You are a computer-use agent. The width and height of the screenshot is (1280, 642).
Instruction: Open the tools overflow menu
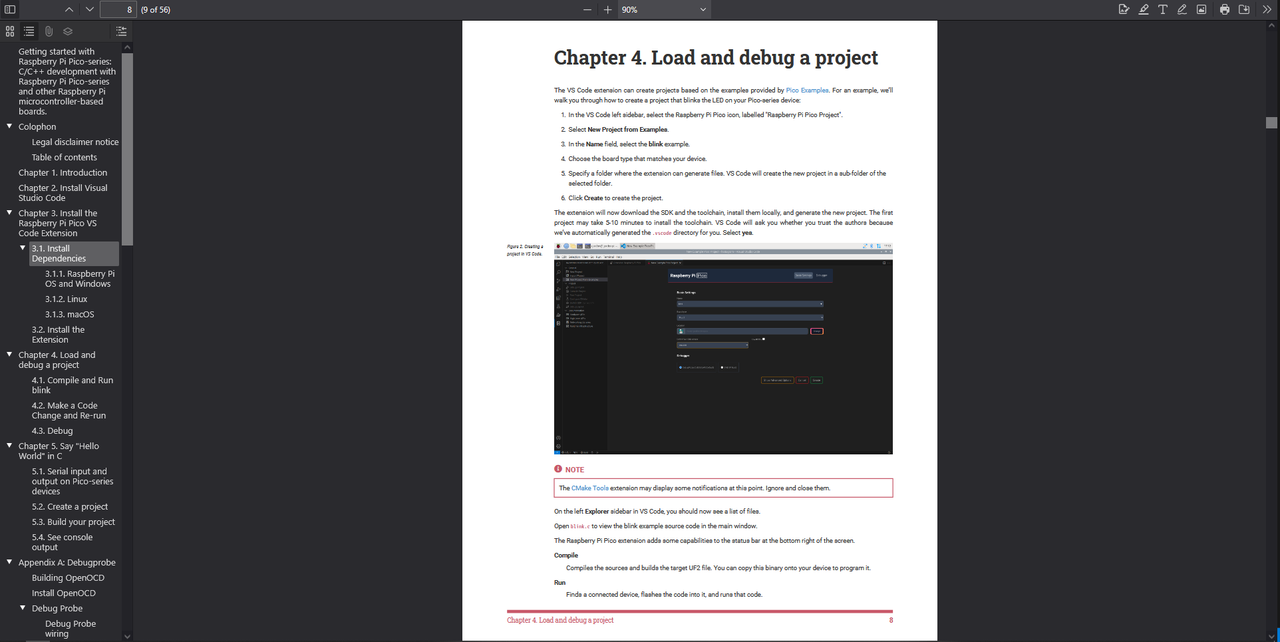click(1268, 9)
